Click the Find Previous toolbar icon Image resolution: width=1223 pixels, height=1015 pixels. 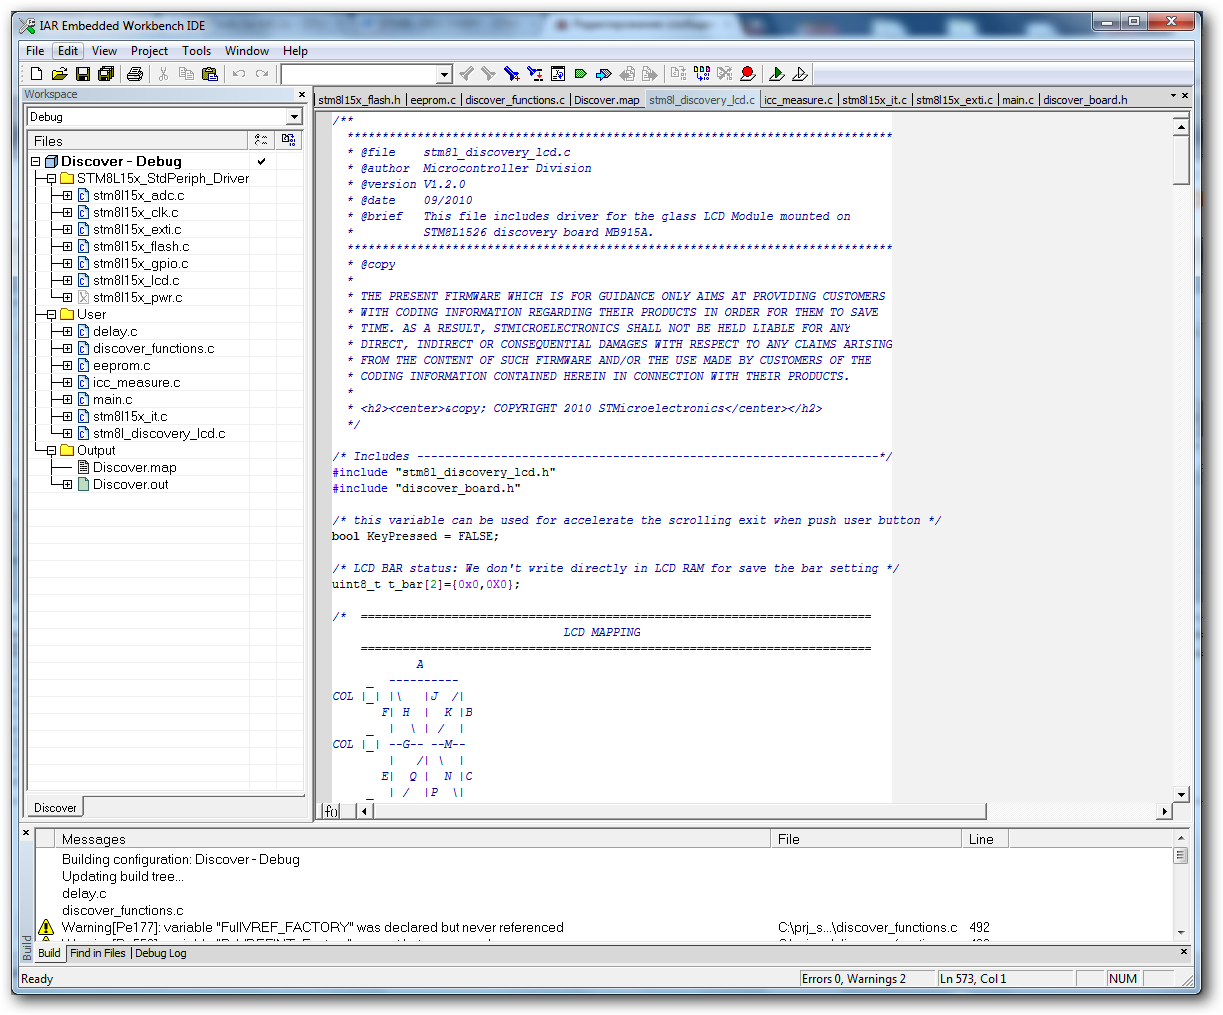click(x=466, y=74)
